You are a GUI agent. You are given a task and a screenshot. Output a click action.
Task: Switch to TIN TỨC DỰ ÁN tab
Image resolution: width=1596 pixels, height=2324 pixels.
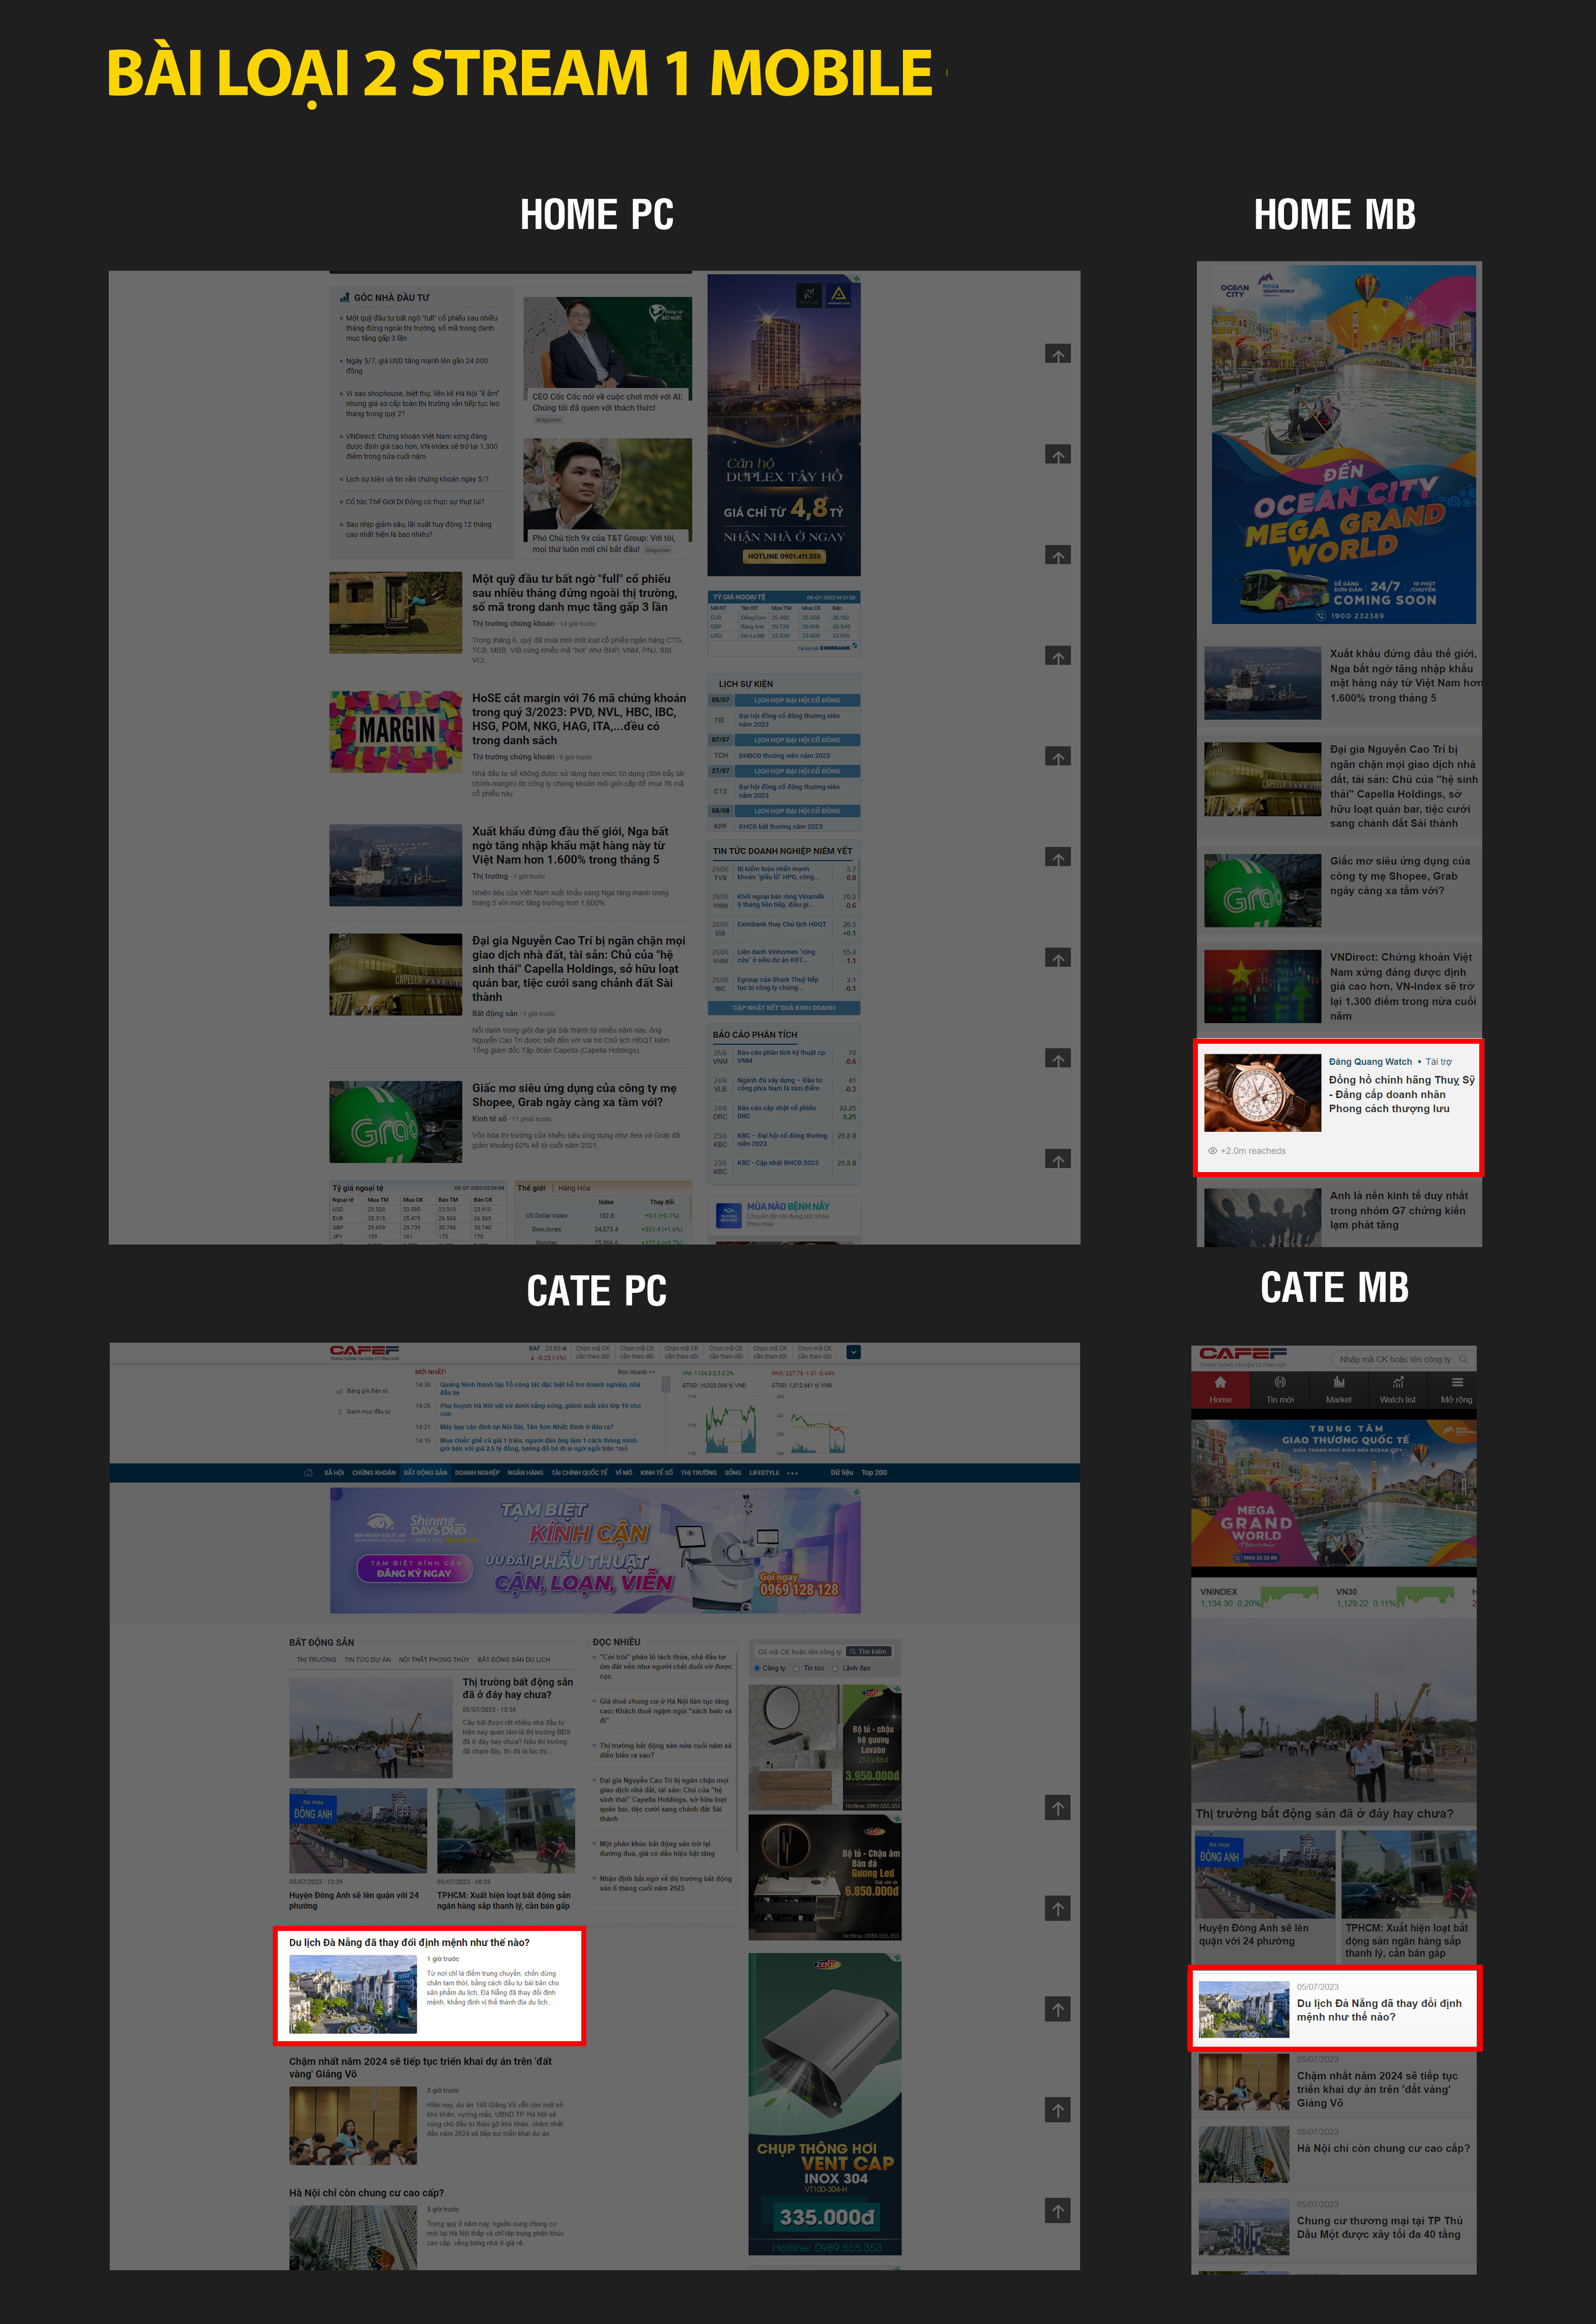click(367, 1660)
